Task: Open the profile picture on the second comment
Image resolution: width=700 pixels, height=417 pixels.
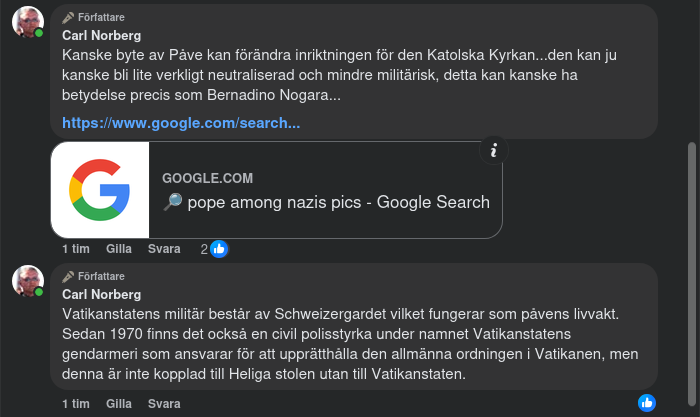Action: (x=27, y=280)
